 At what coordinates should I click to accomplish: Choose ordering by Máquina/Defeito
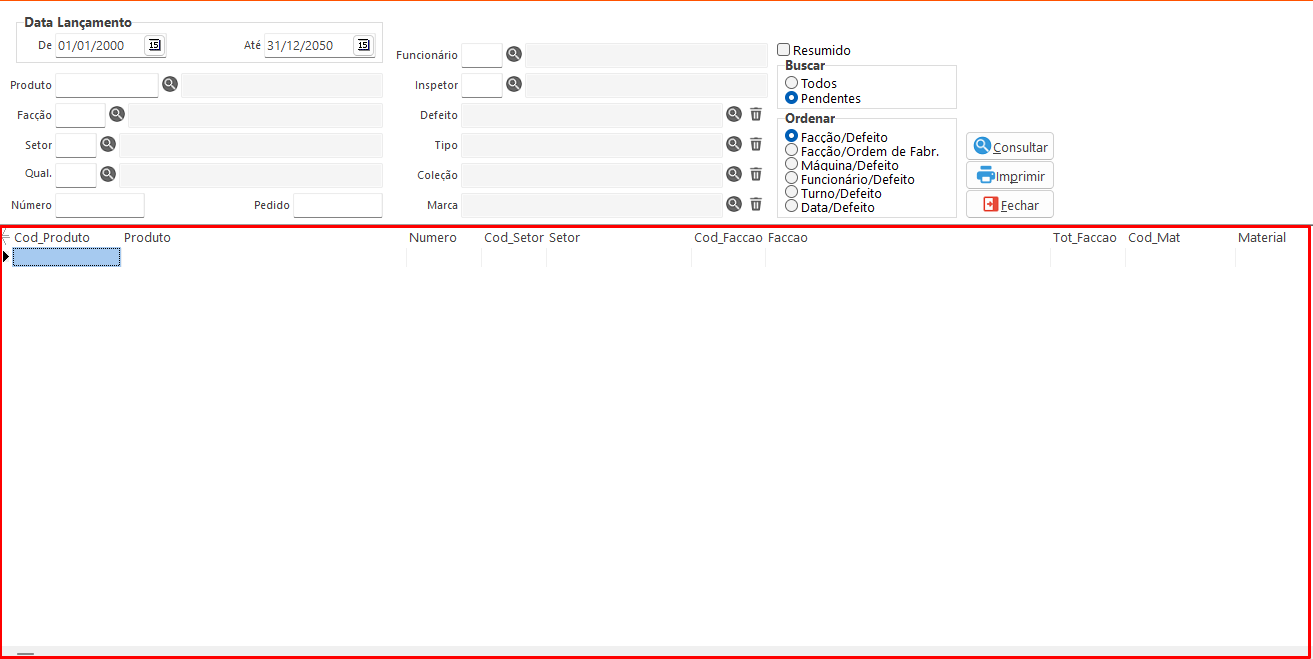(x=792, y=165)
